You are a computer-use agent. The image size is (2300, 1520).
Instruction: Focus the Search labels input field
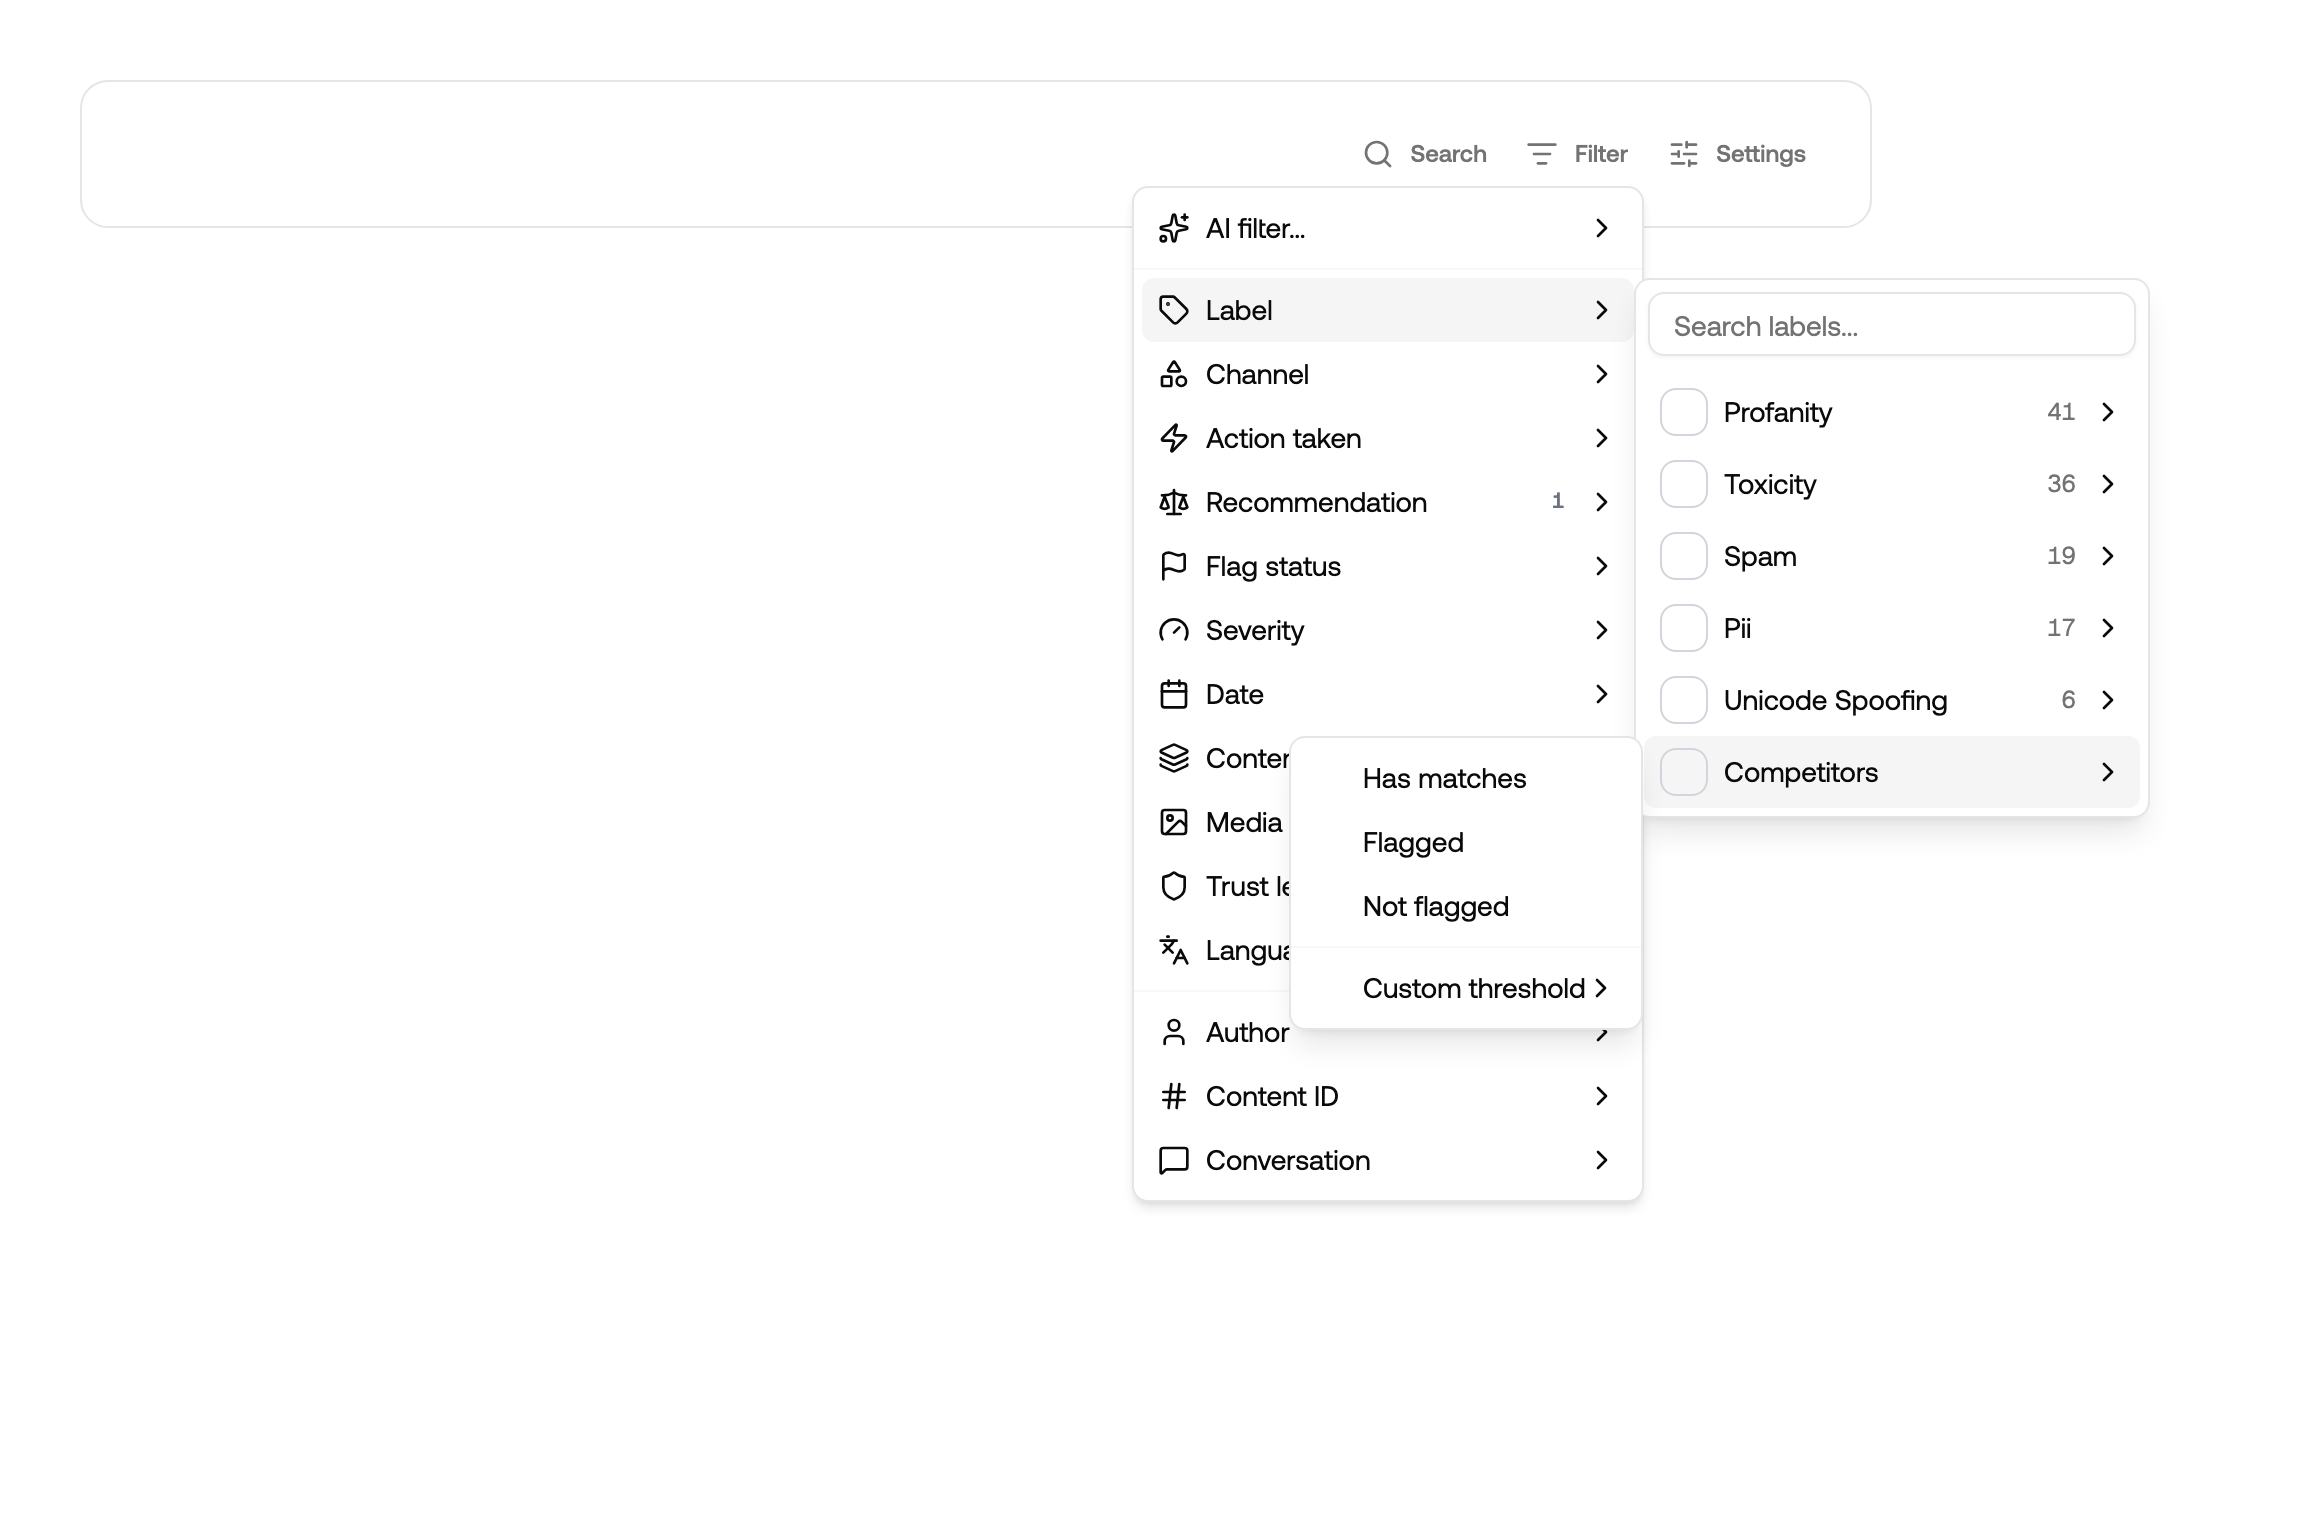[1892, 325]
